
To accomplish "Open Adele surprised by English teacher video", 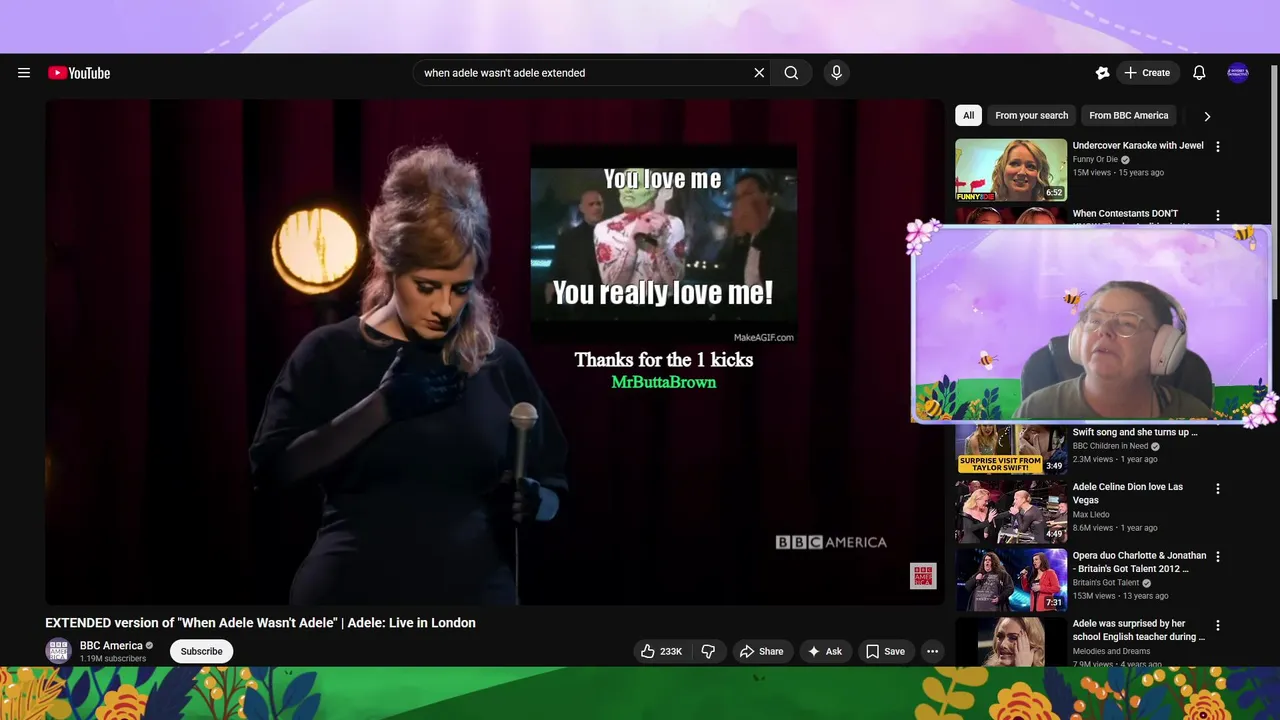I will pyautogui.click(x=1139, y=630).
